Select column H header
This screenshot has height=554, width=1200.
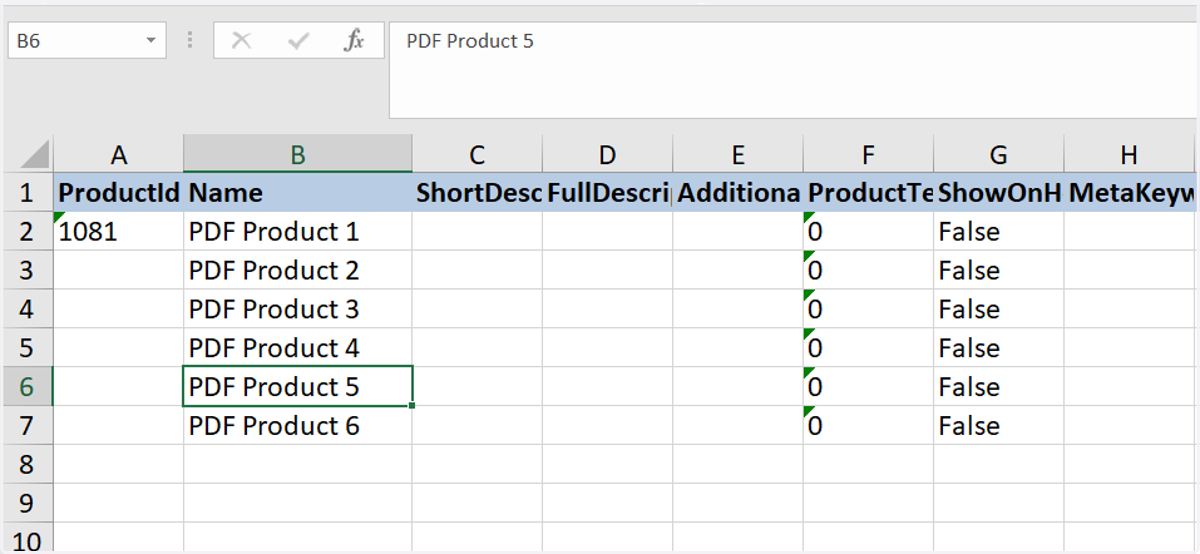click(1130, 154)
